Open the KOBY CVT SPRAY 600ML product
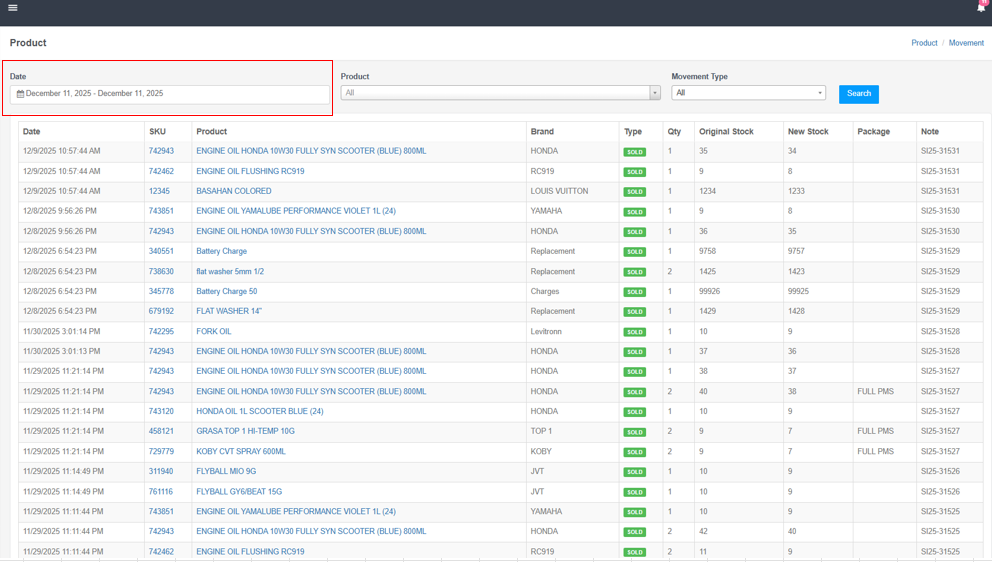992x562 pixels. point(240,451)
